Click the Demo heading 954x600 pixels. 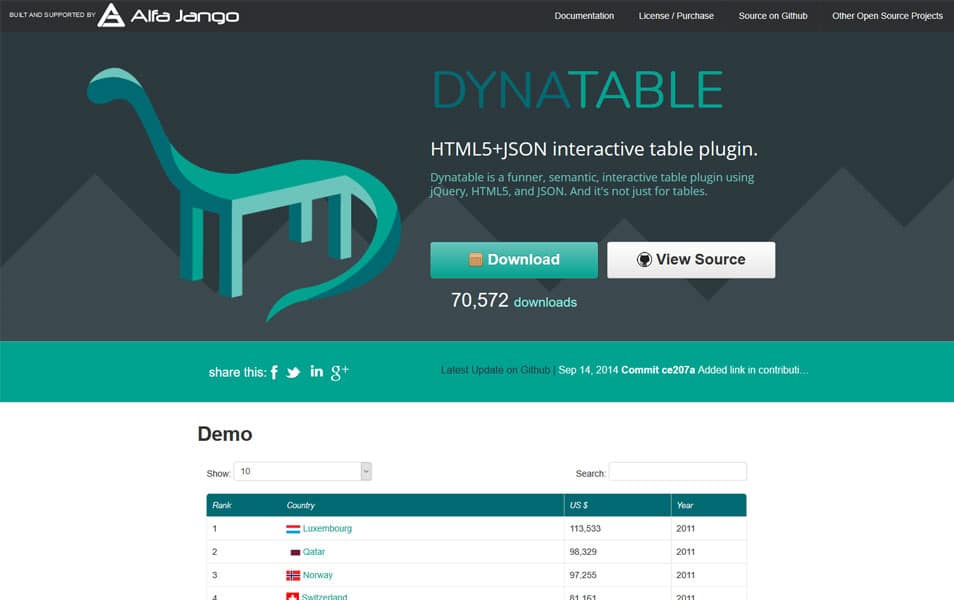225,434
